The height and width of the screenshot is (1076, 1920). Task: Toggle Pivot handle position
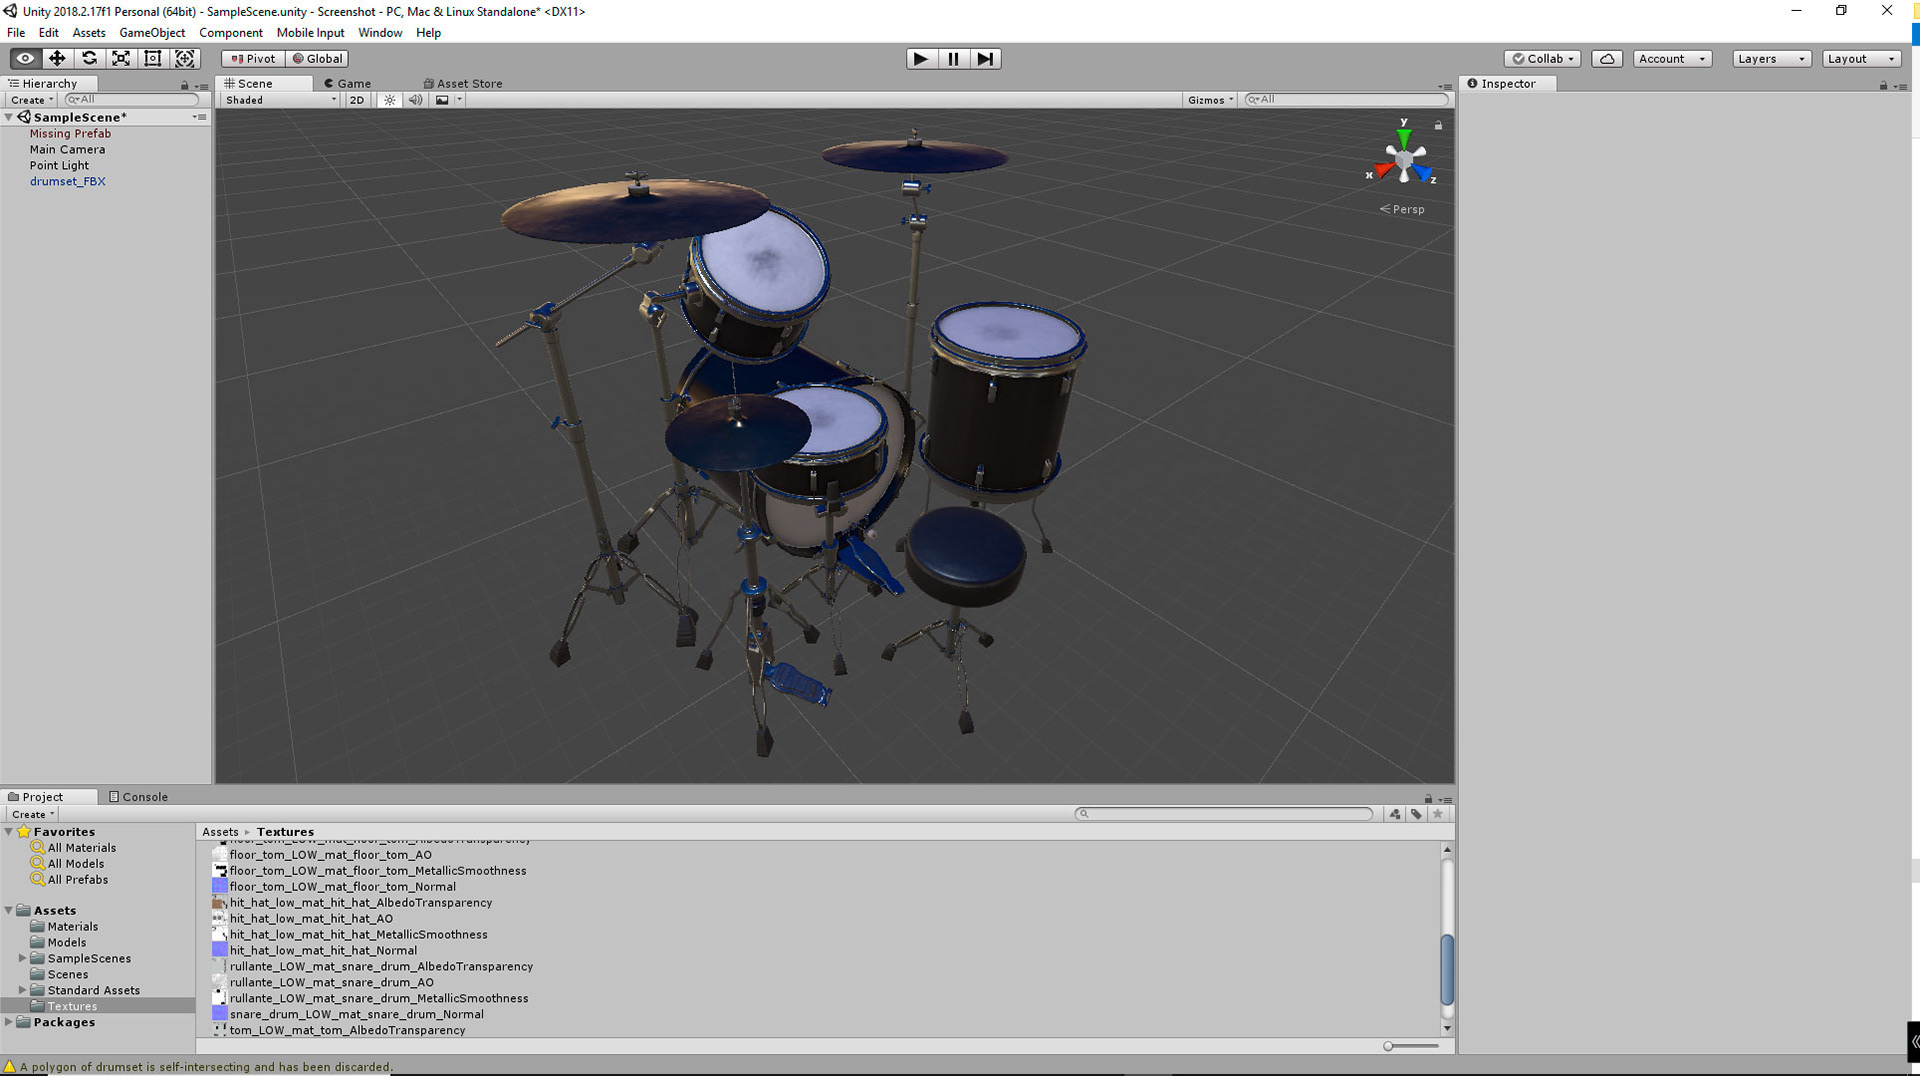pyautogui.click(x=253, y=59)
